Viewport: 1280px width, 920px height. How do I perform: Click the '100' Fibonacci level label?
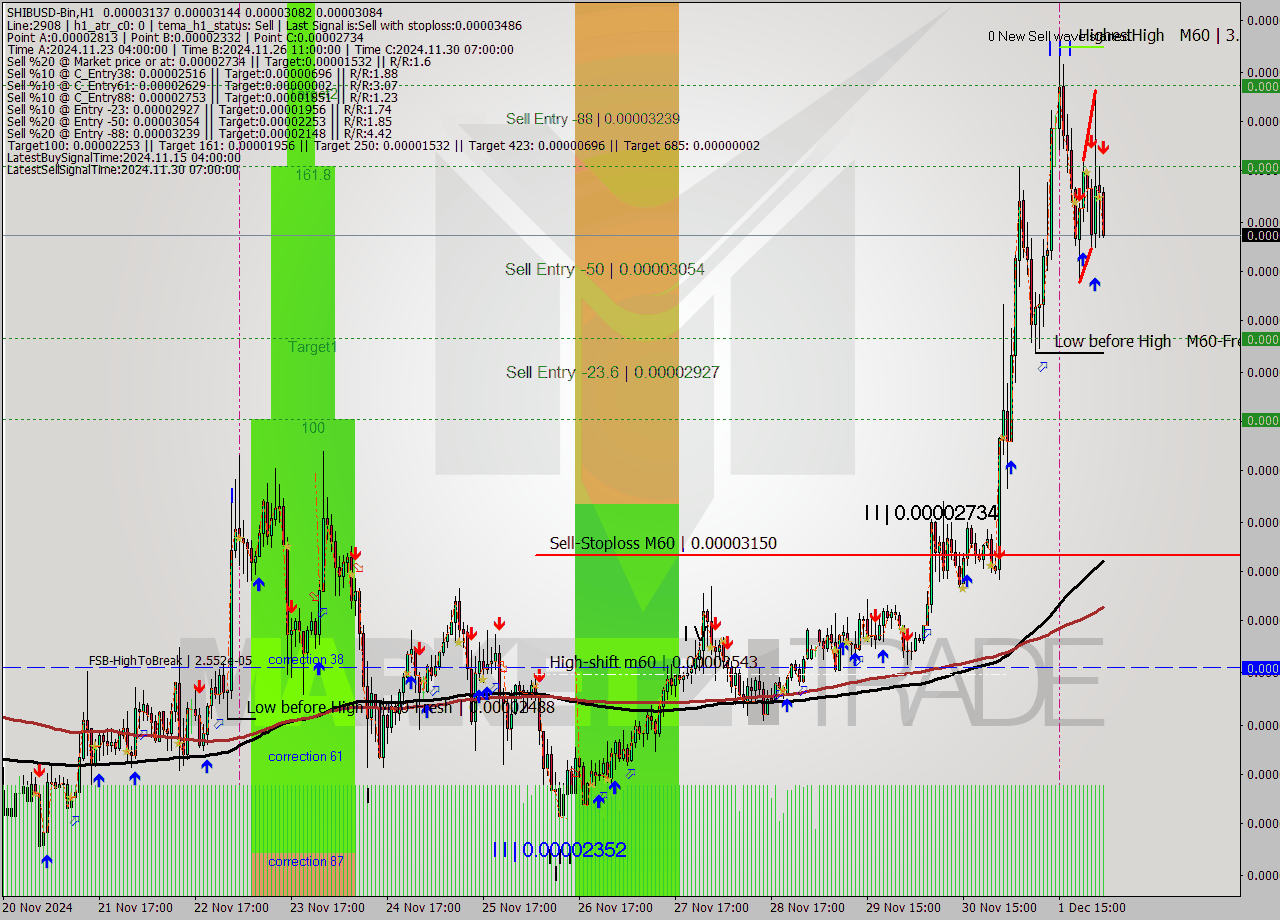click(x=313, y=428)
